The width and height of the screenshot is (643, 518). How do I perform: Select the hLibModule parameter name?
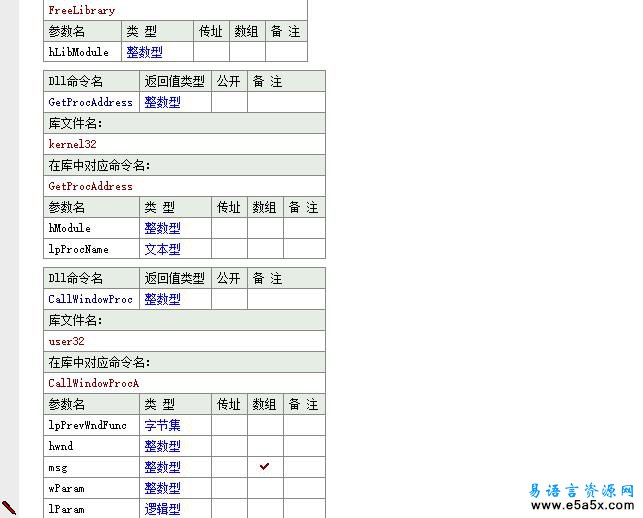[78, 52]
